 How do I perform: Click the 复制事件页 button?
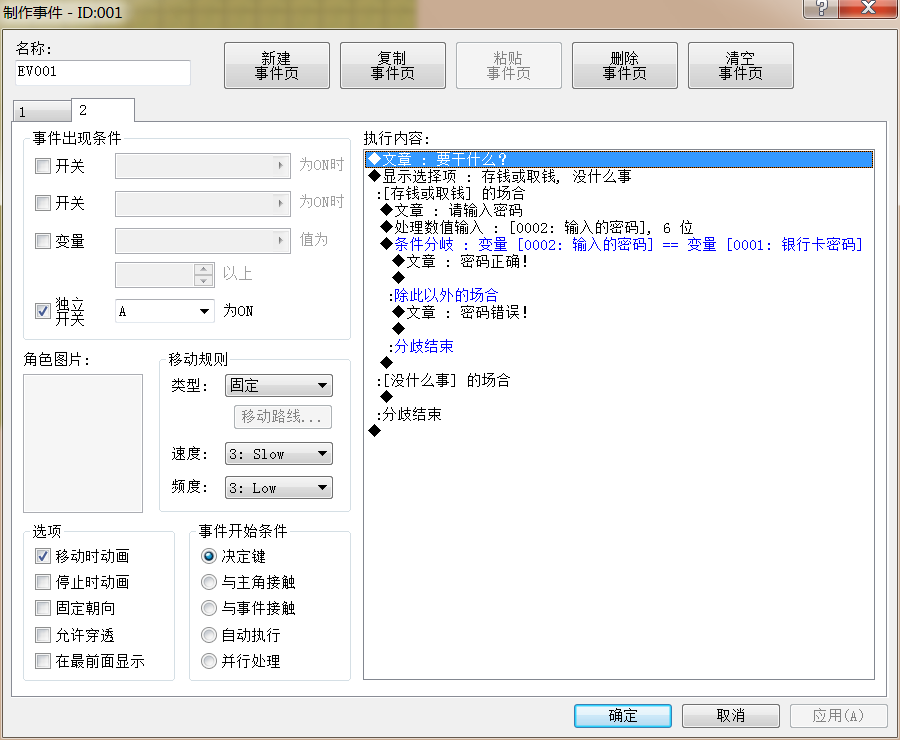click(393, 65)
